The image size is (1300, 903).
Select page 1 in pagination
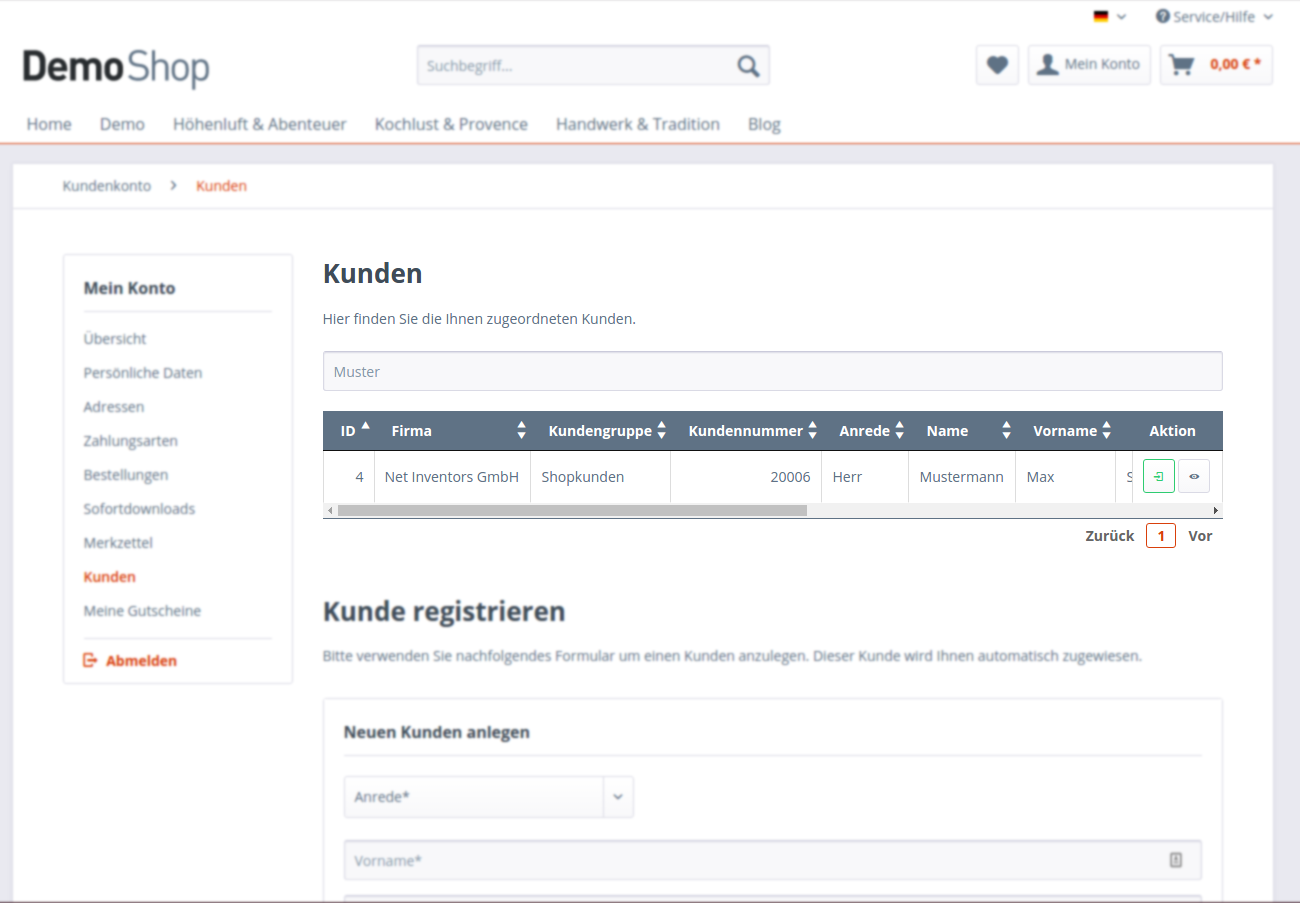[x=1161, y=536]
